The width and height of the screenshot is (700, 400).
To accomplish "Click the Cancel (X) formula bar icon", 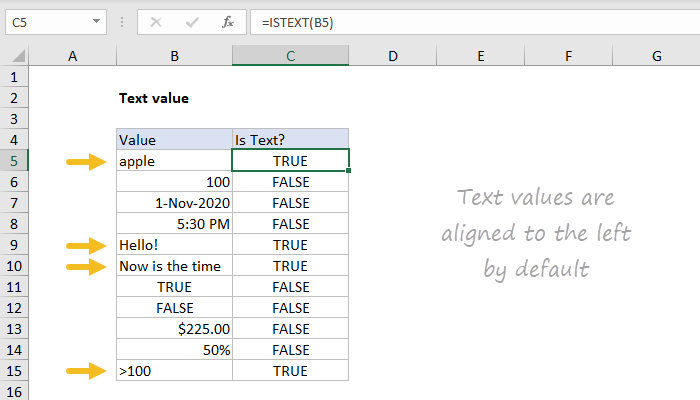I will [156, 22].
